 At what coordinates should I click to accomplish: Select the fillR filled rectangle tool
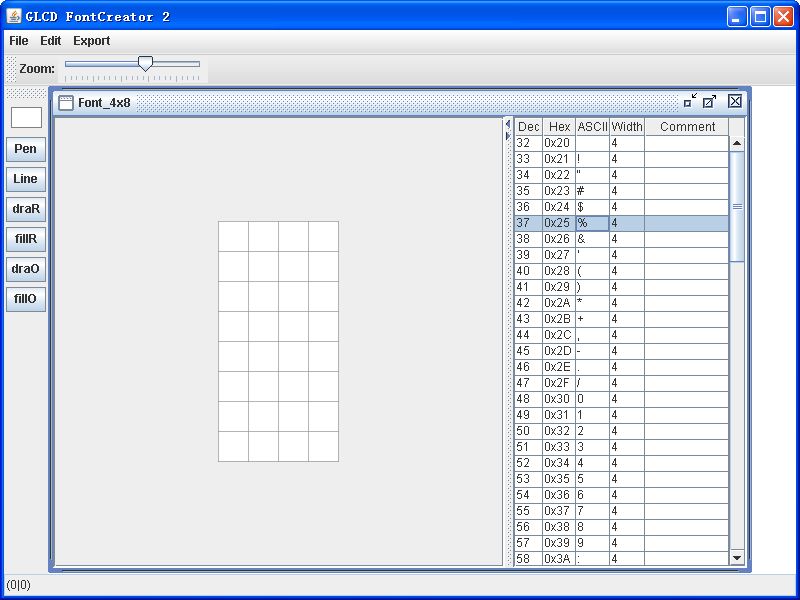26,239
